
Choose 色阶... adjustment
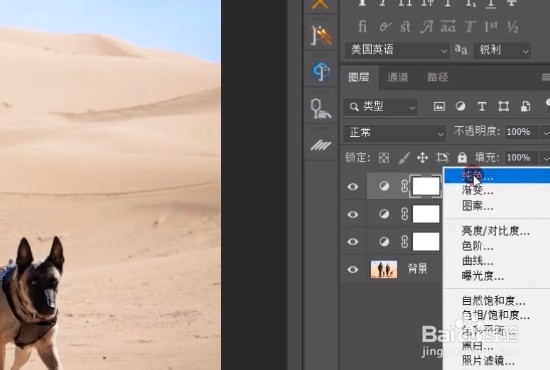[497, 246]
